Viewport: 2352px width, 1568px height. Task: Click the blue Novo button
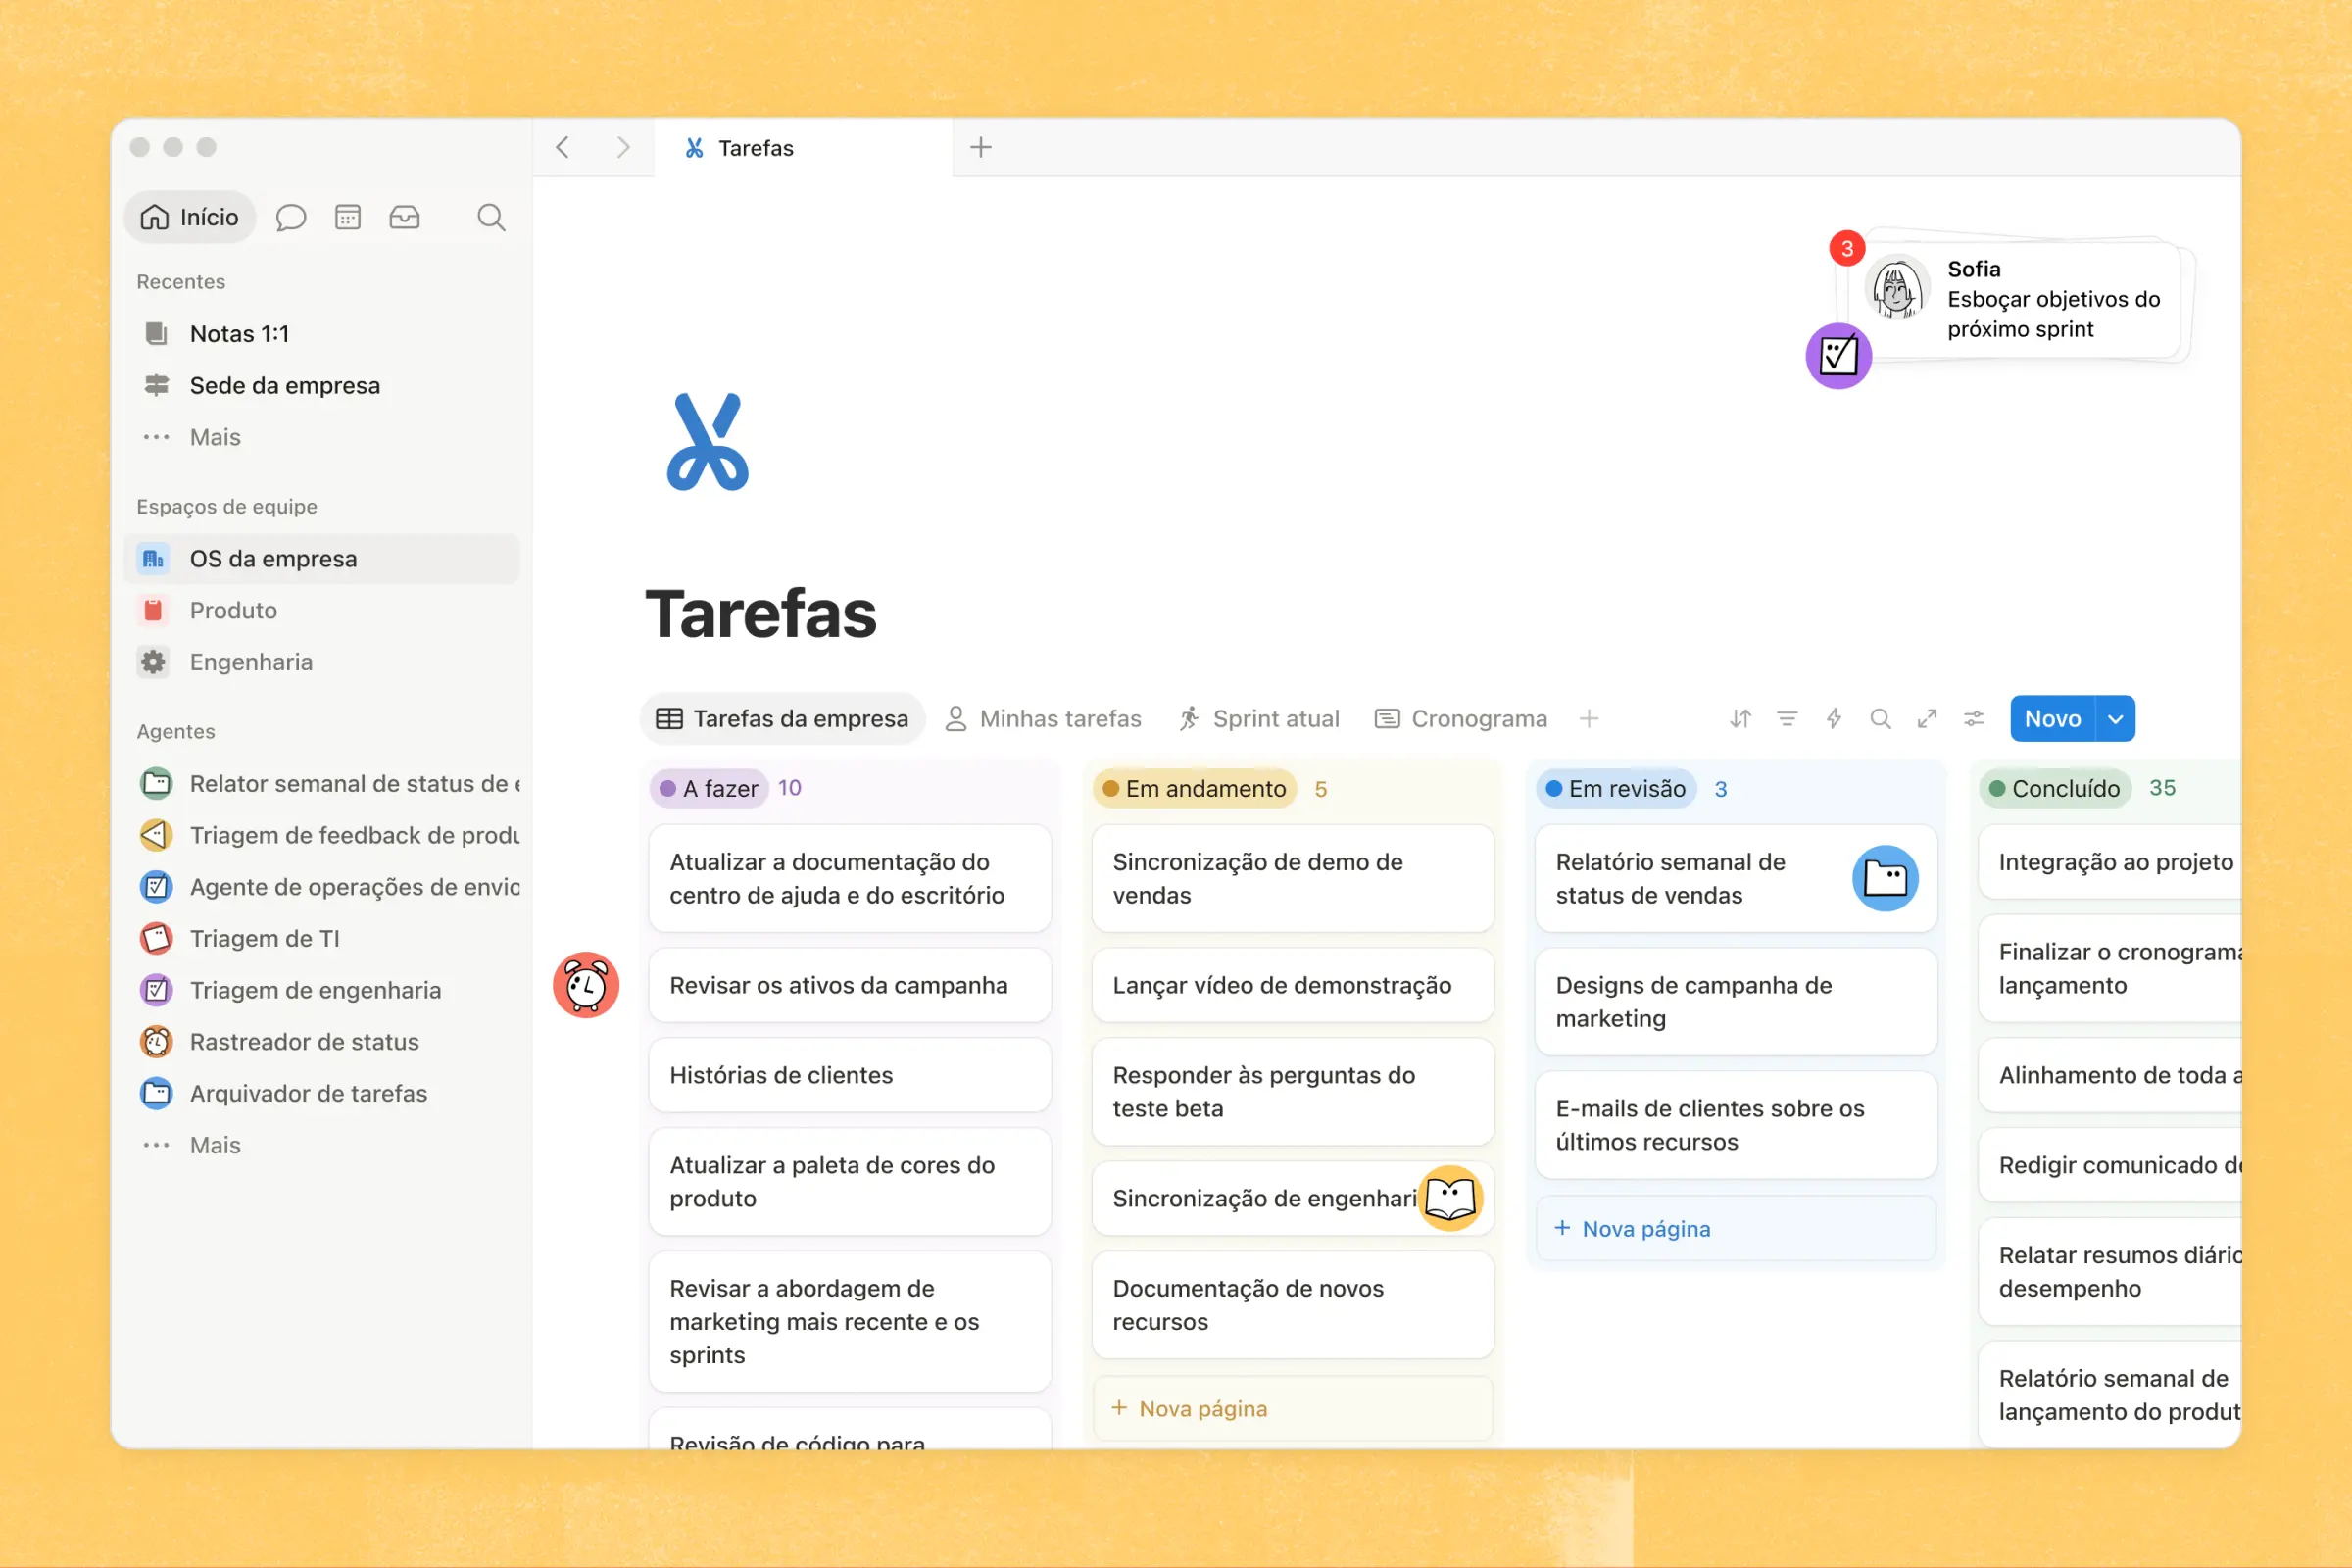(x=2052, y=719)
